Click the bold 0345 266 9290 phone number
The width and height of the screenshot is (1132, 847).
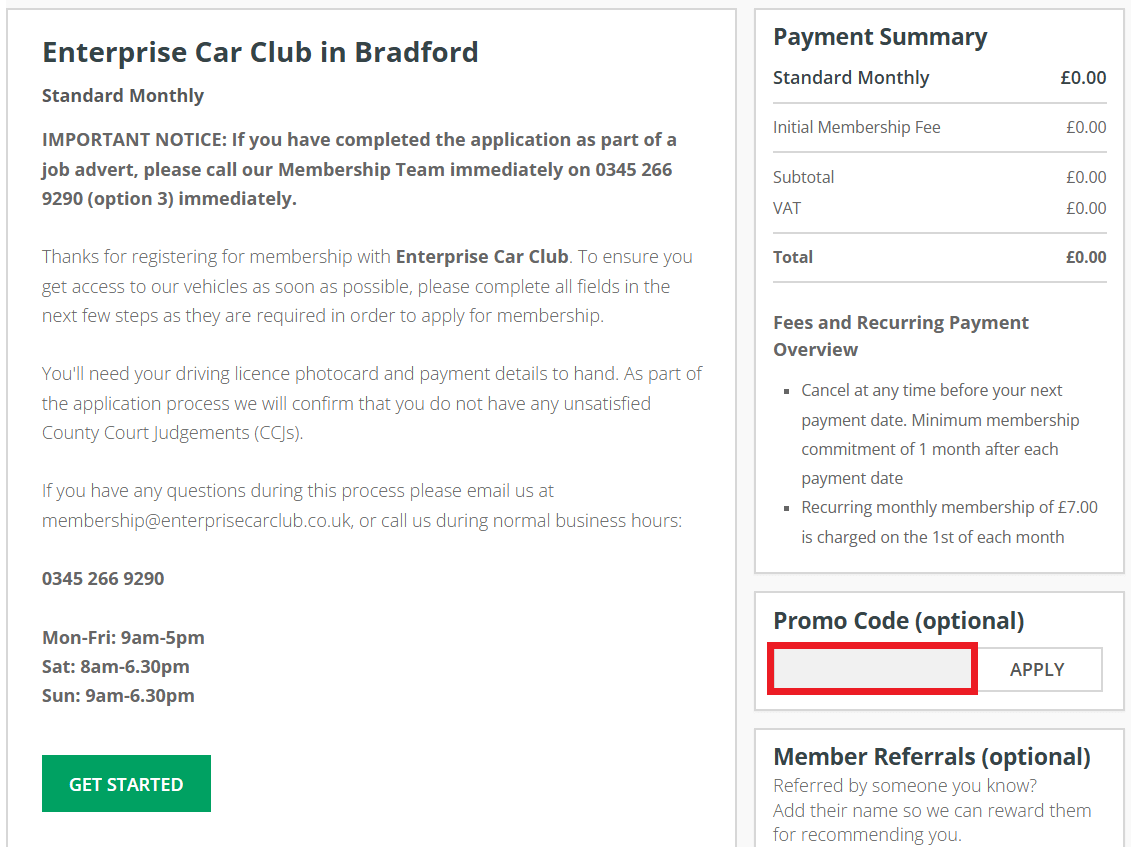(103, 578)
